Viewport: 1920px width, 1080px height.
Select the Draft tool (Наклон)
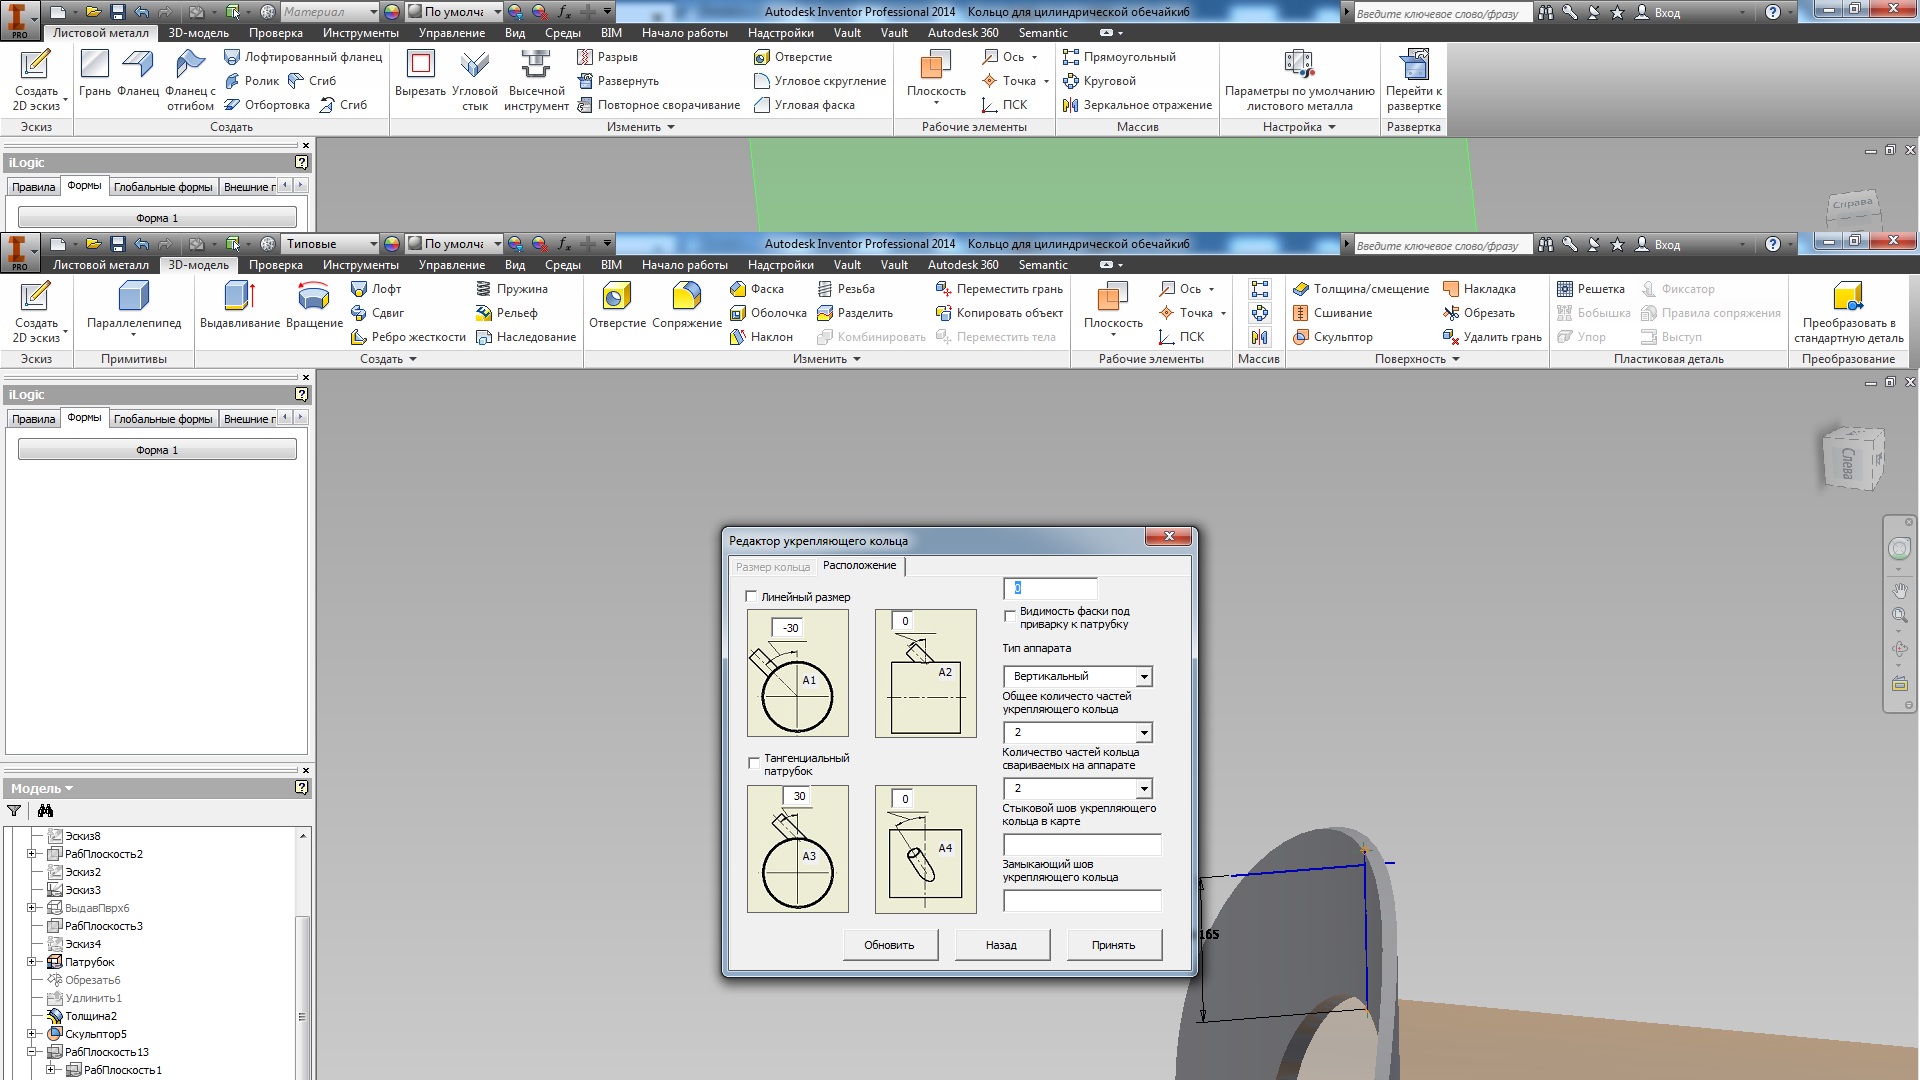pyautogui.click(x=761, y=337)
